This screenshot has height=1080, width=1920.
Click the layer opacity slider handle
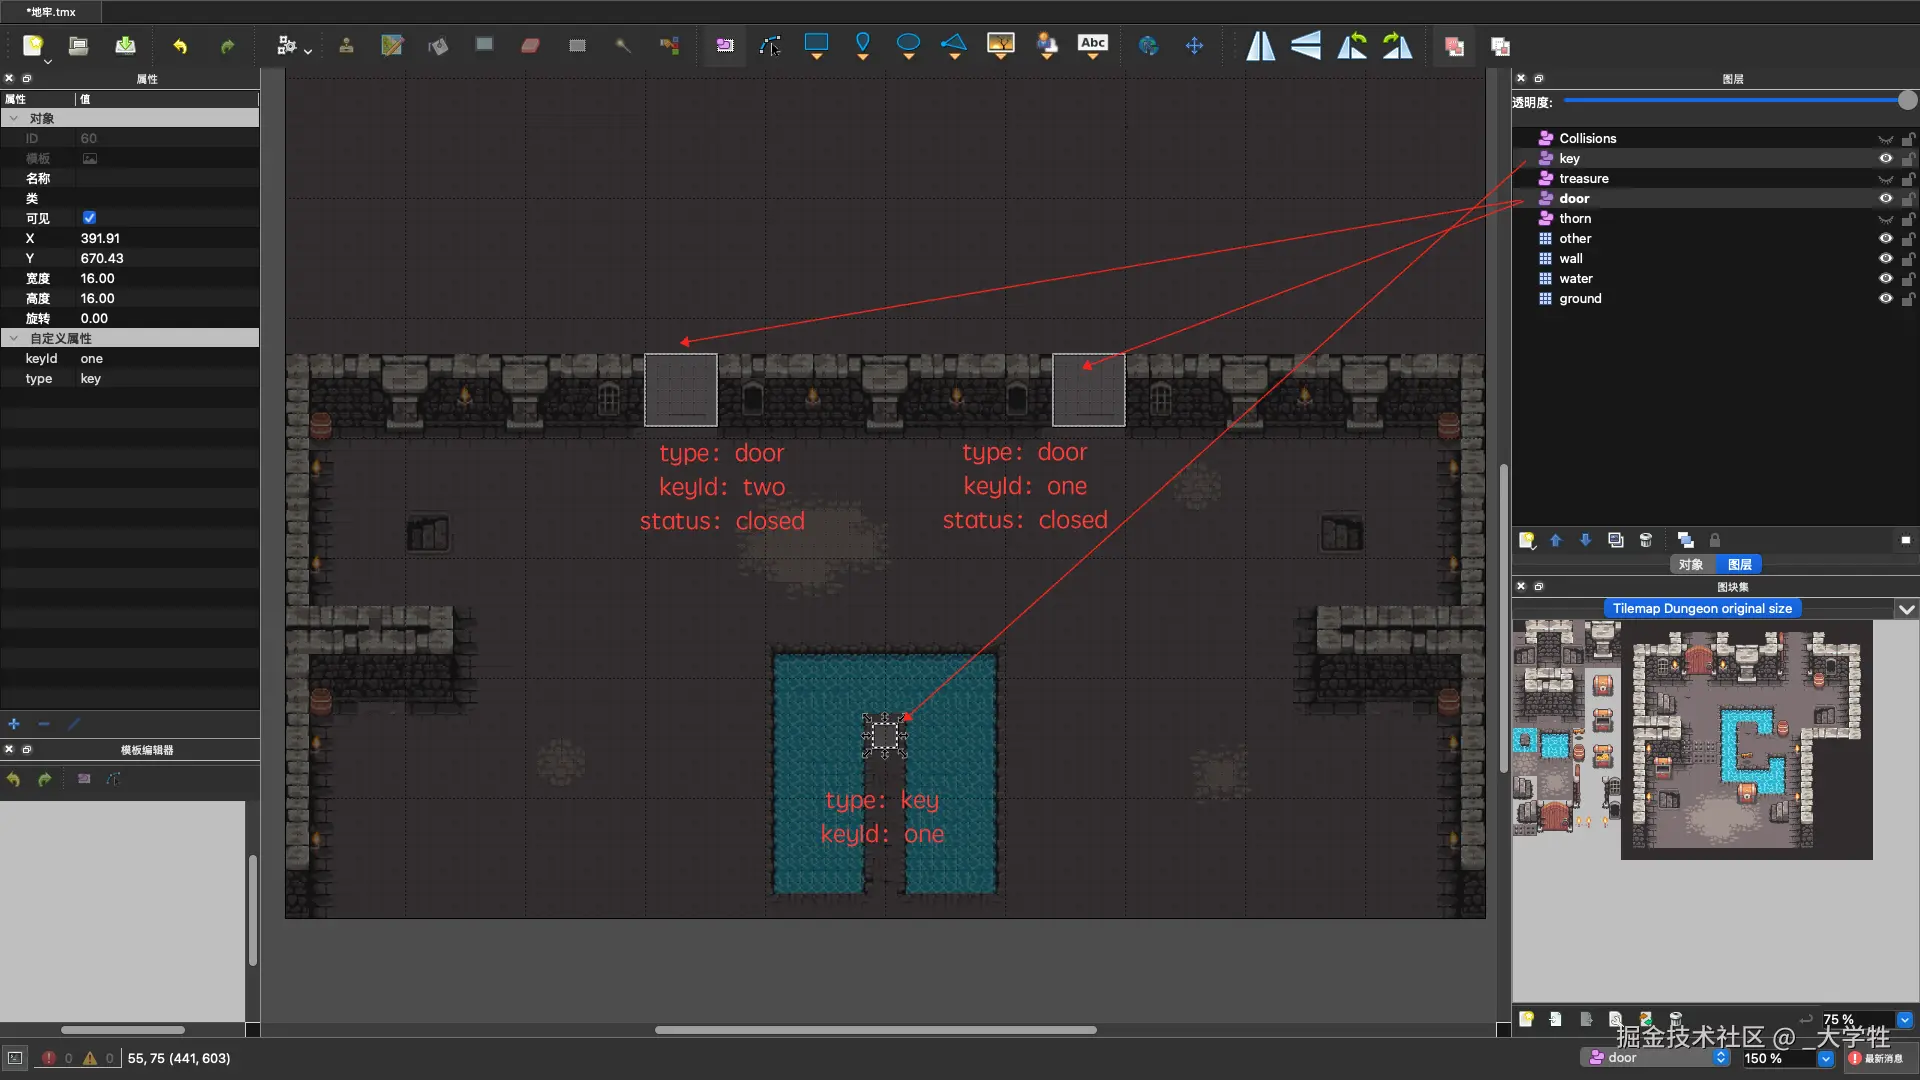(1907, 101)
